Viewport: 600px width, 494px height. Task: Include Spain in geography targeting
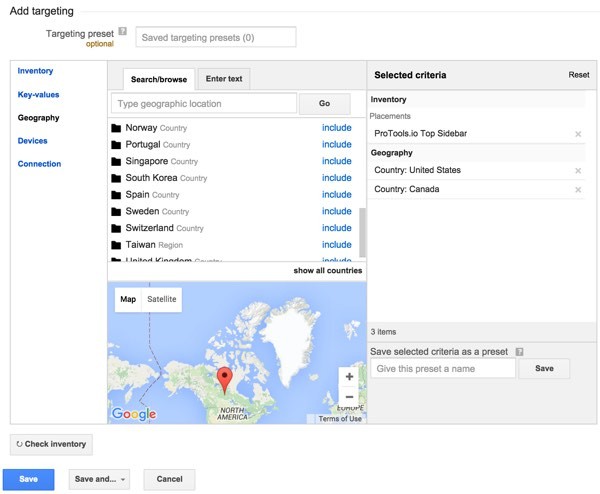[x=336, y=195]
